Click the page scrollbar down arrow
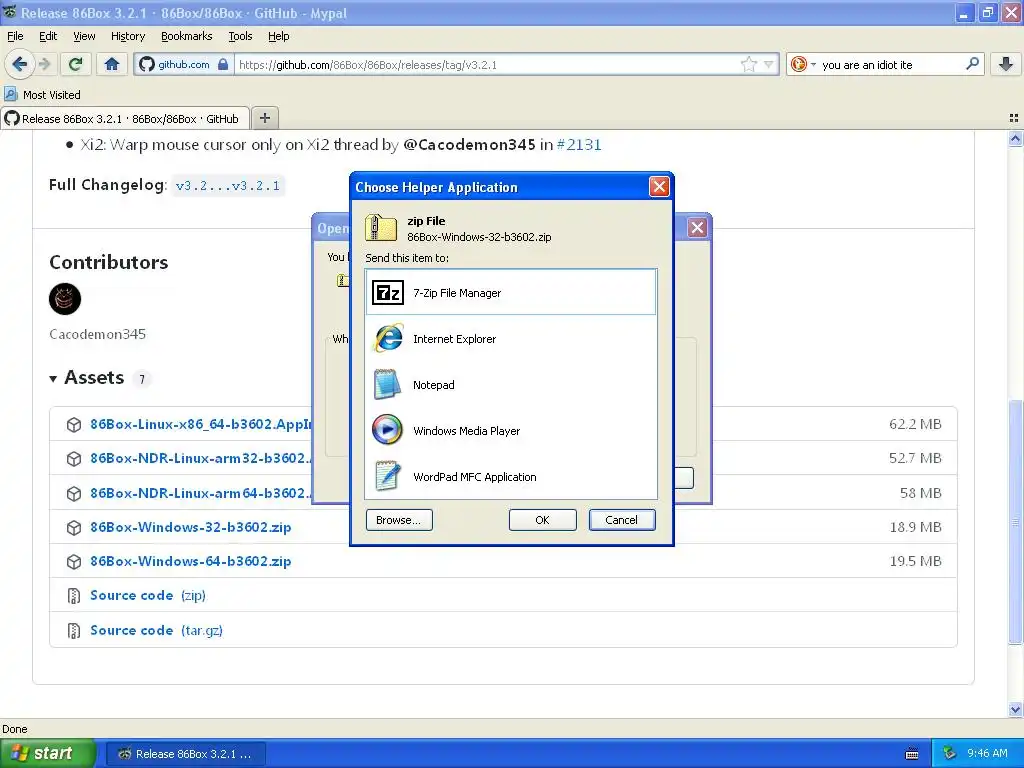Image resolution: width=1024 pixels, height=768 pixels. click(x=1015, y=709)
